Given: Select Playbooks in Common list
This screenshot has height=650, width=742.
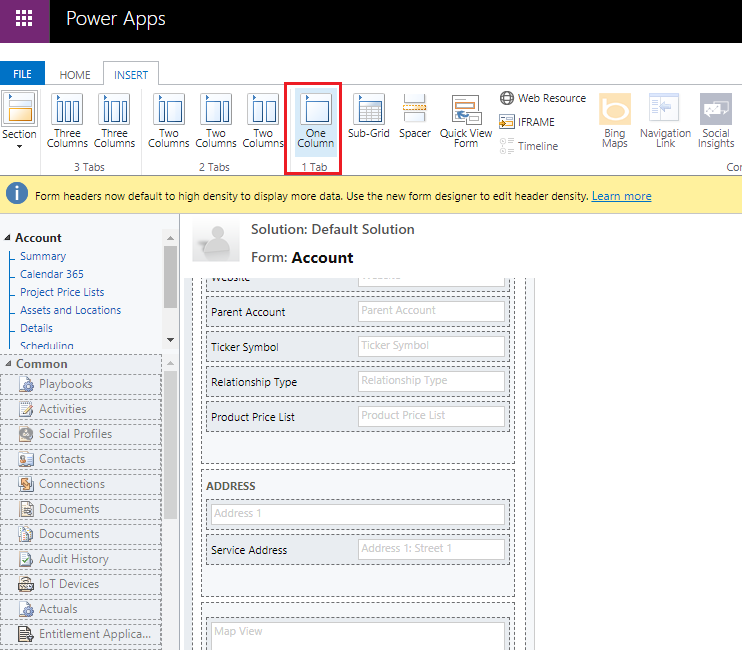Looking at the screenshot, I should [x=81, y=384].
